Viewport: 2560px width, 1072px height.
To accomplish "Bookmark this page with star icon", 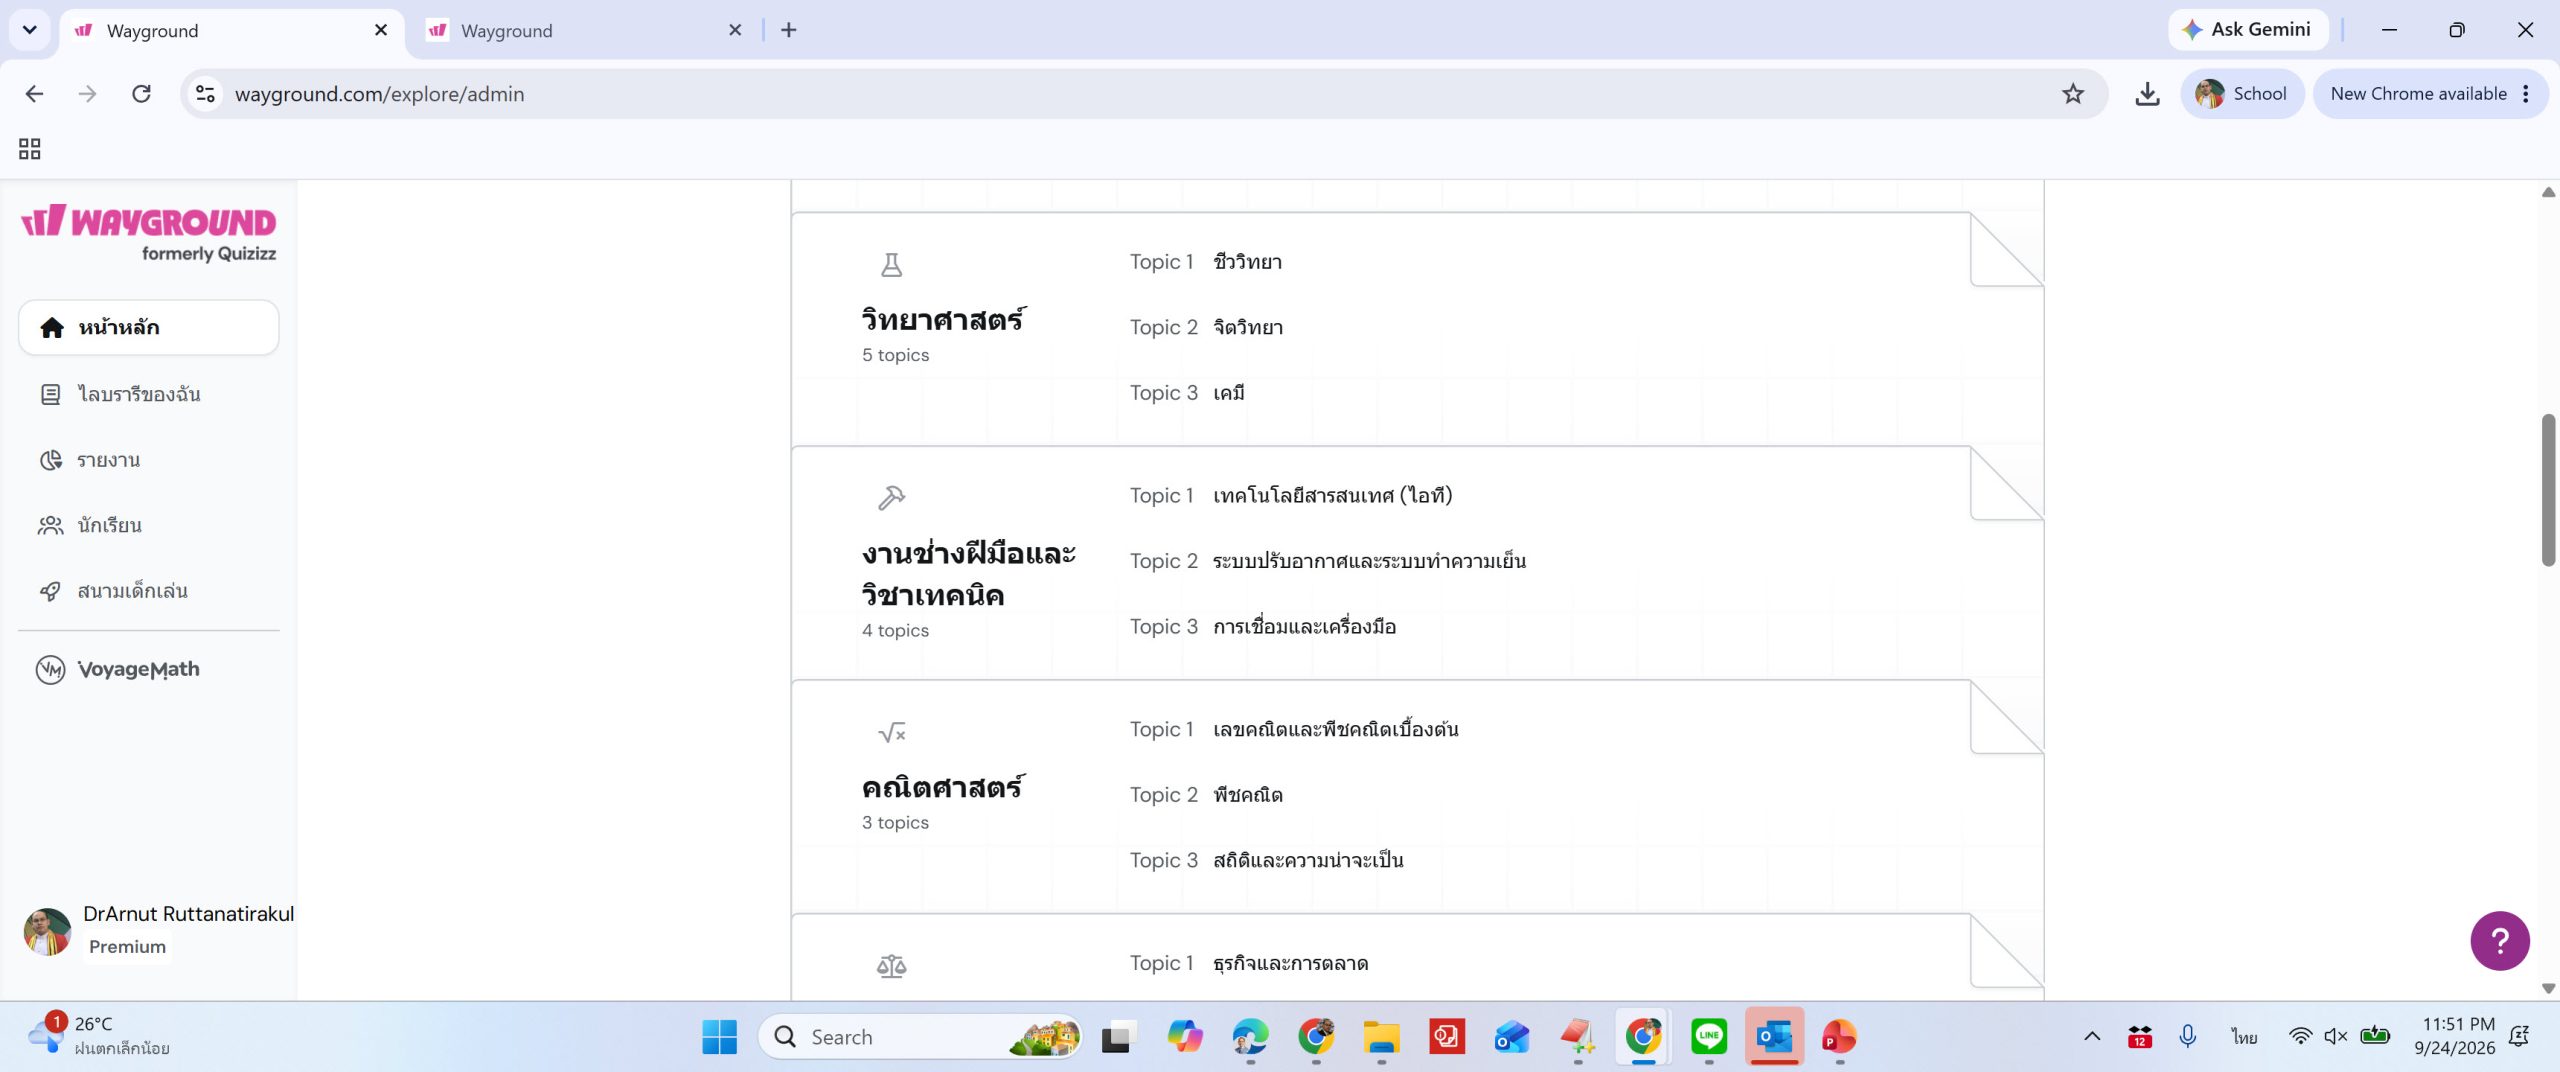I will coord(2072,94).
